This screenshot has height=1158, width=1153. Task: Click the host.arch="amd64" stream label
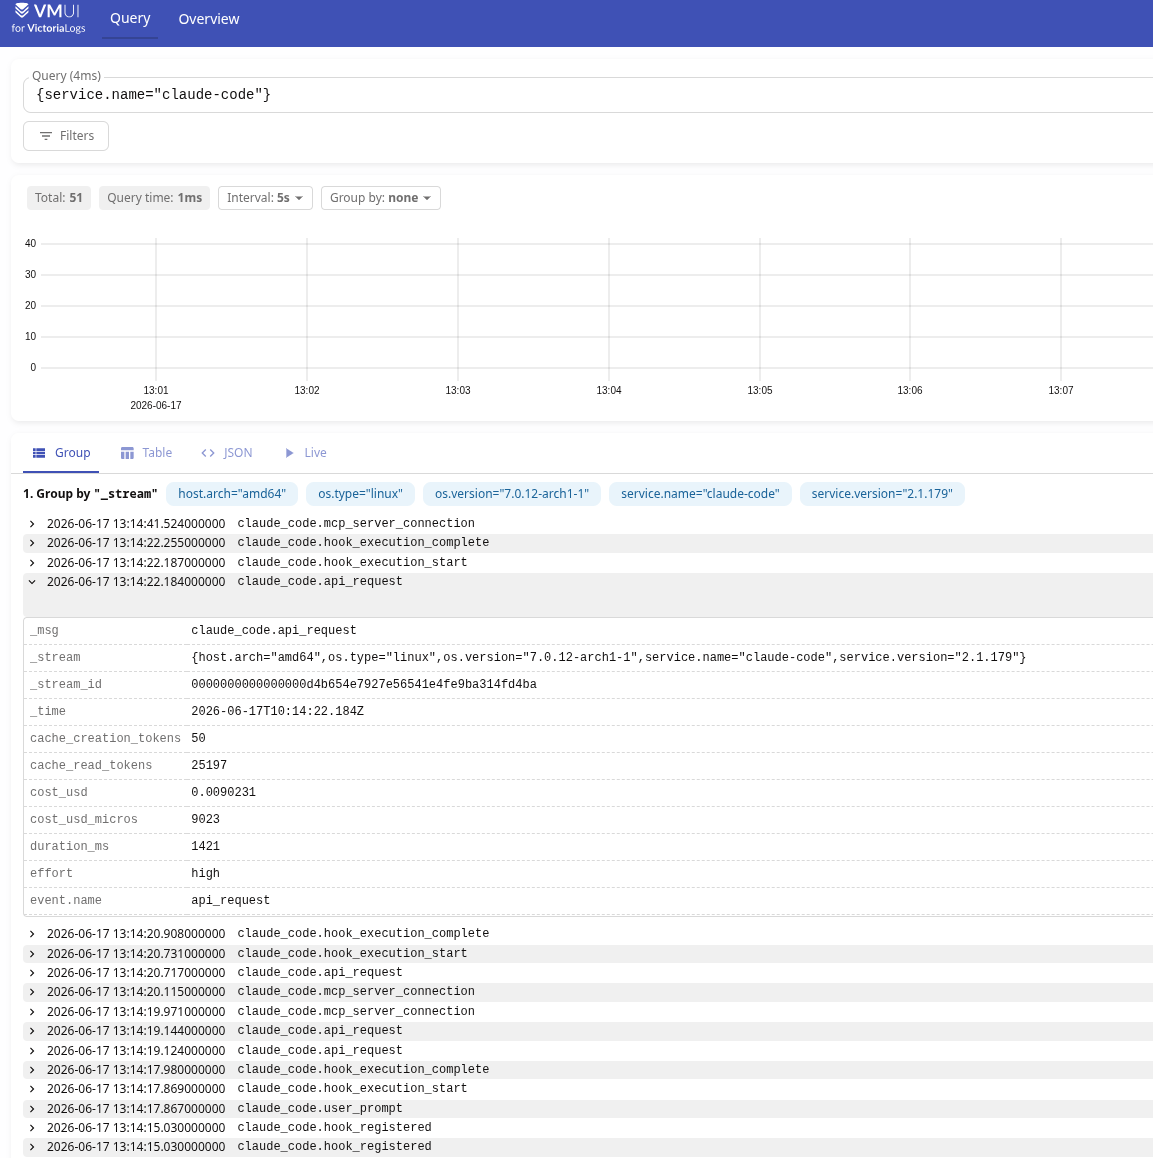[x=232, y=494]
